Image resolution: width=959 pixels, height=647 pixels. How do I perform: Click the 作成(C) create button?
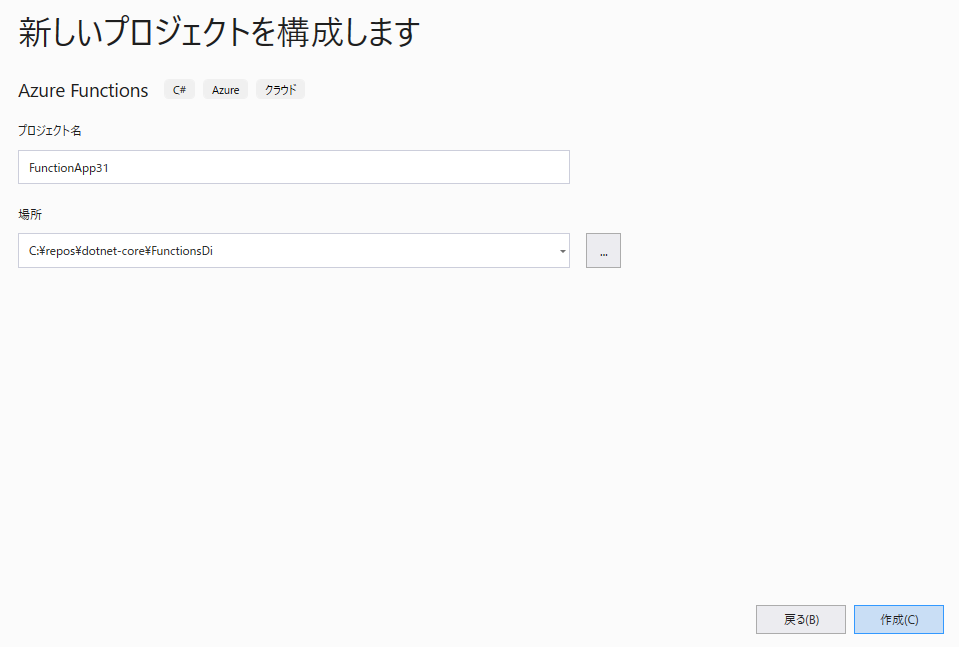coord(898,619)
